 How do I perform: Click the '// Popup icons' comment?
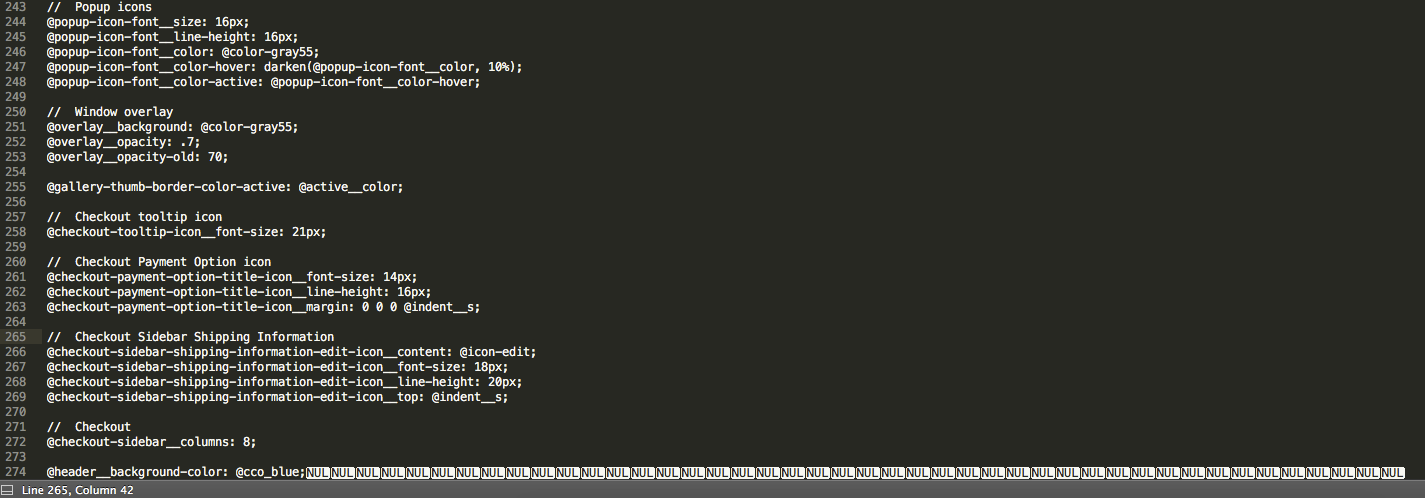click(x=99, y=7)
